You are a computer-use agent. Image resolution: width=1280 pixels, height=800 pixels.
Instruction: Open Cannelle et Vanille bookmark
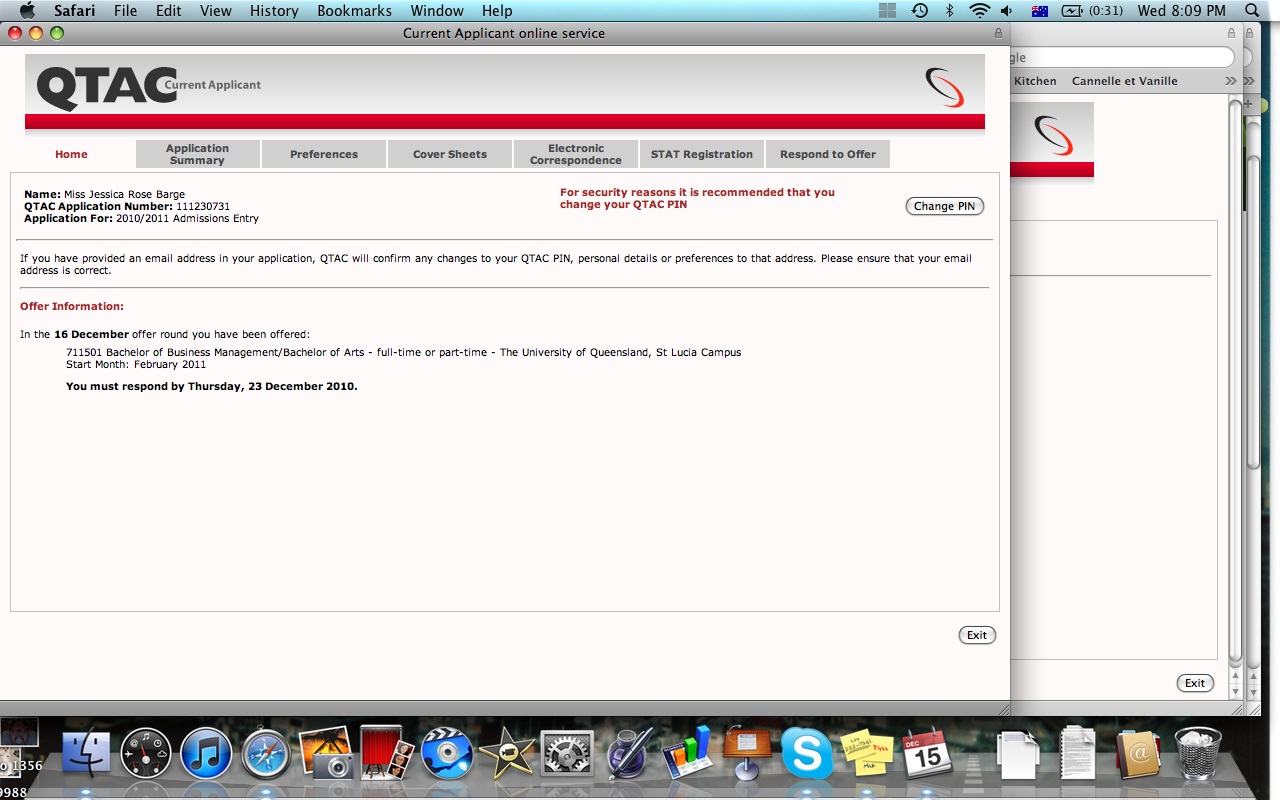(x=1125, y=81)
